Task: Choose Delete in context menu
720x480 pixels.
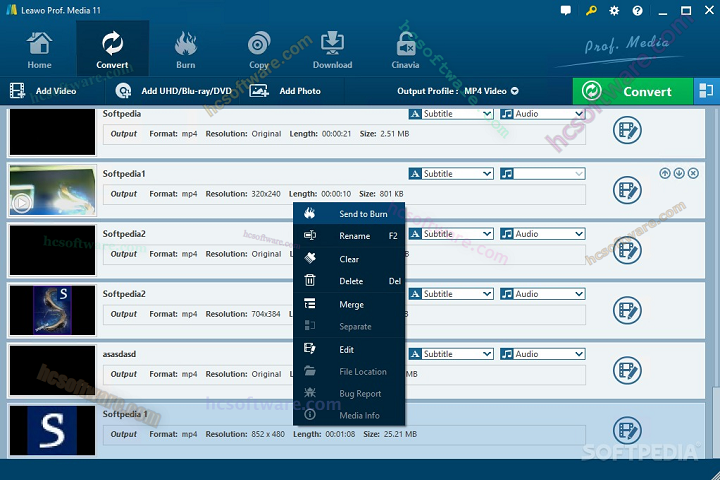Action: tap(349, 281)
